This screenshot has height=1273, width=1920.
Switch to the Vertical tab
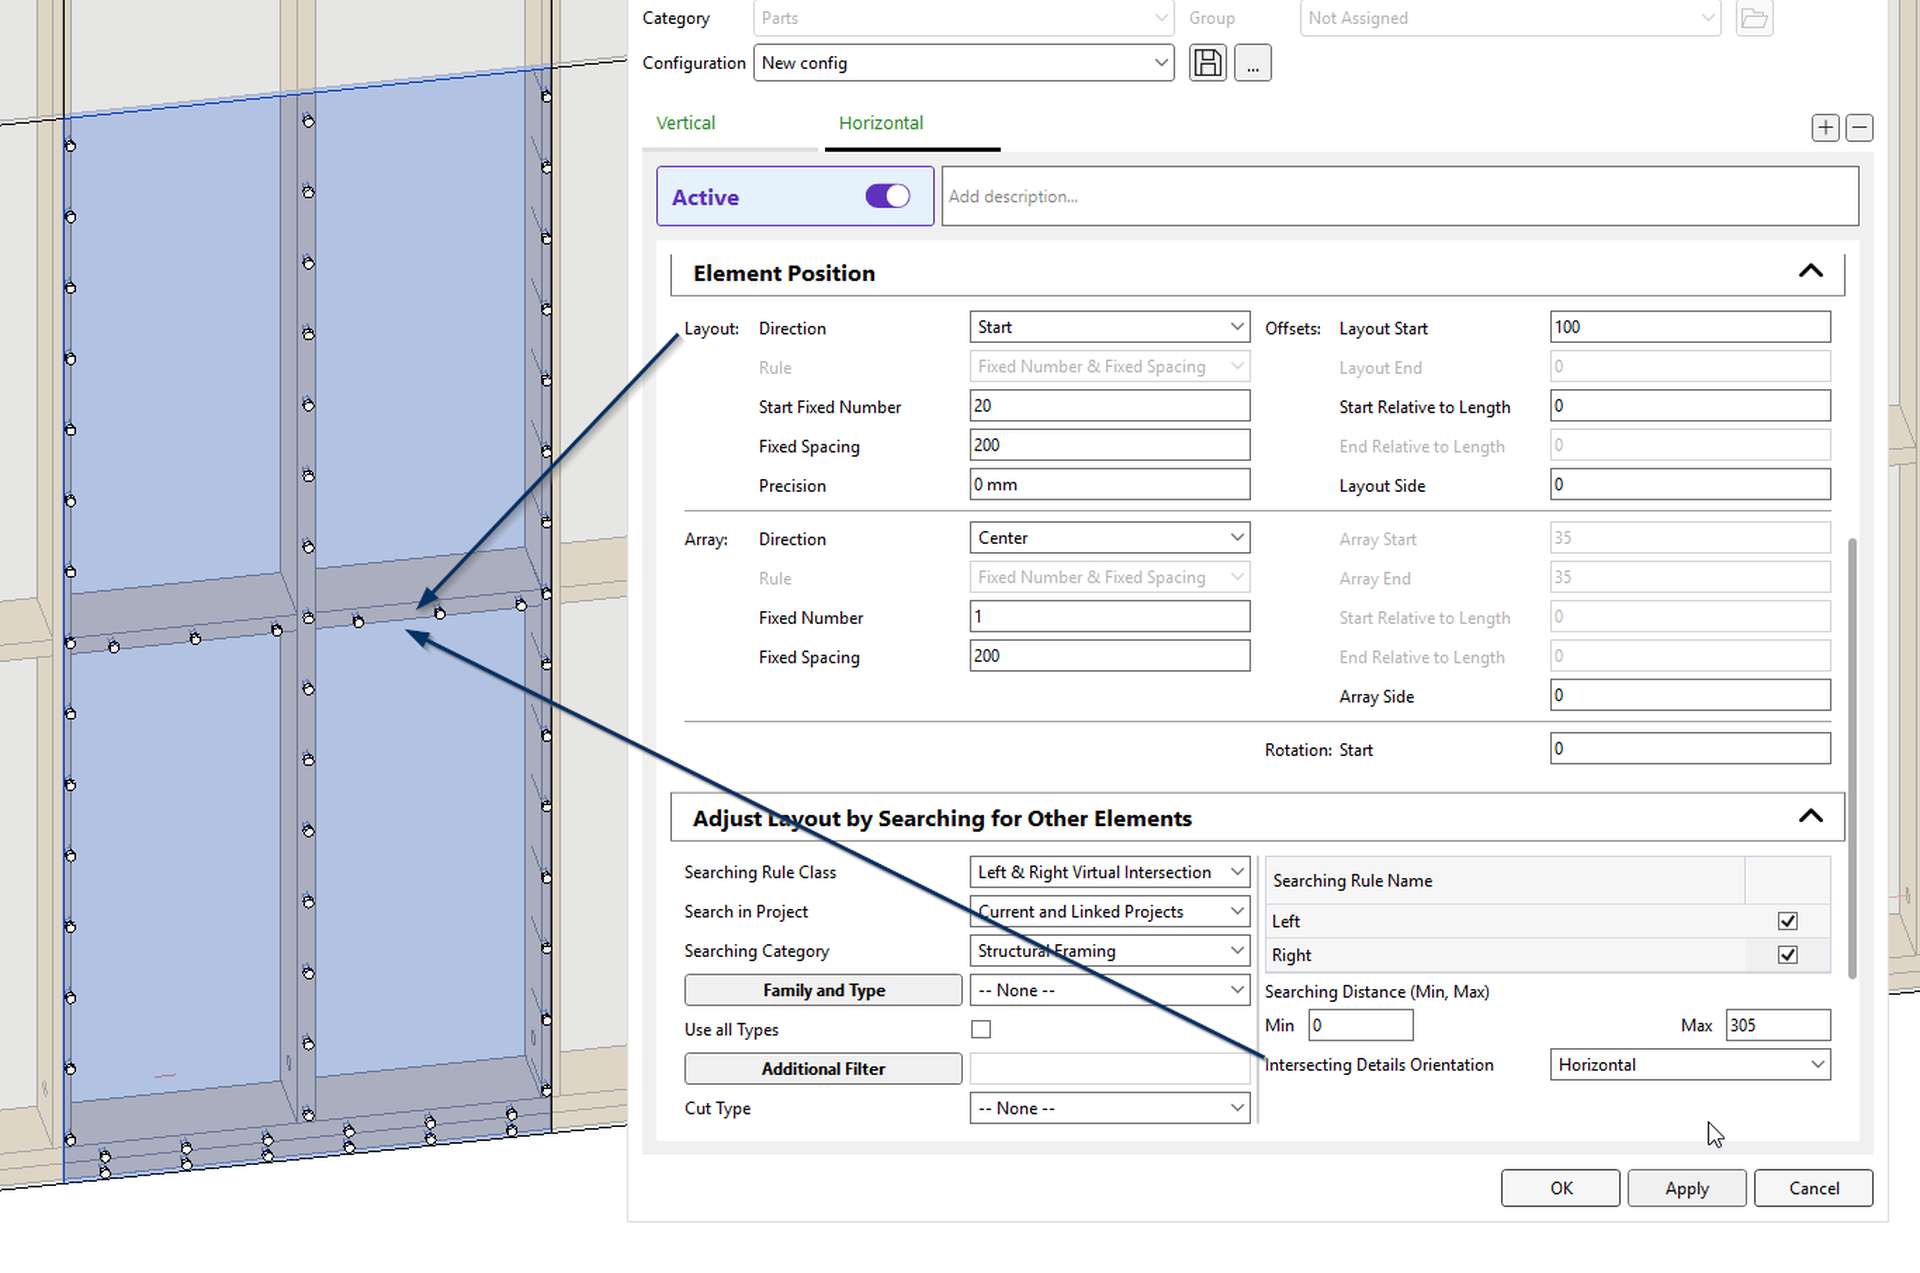[685, 123]
